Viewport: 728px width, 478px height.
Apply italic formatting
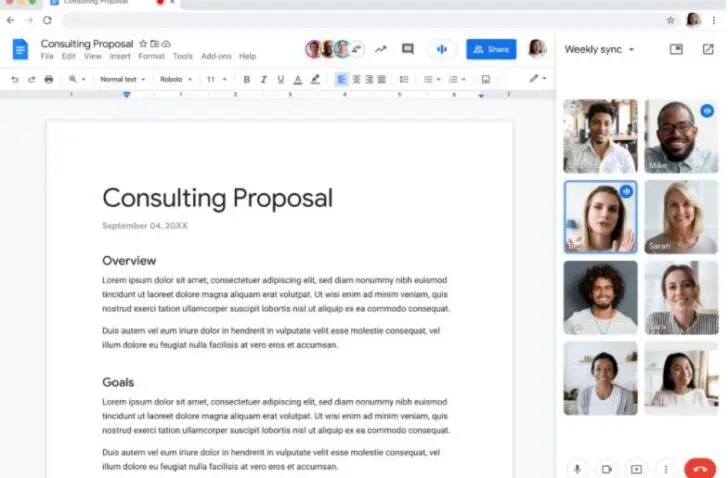click(x=263, y=79)
